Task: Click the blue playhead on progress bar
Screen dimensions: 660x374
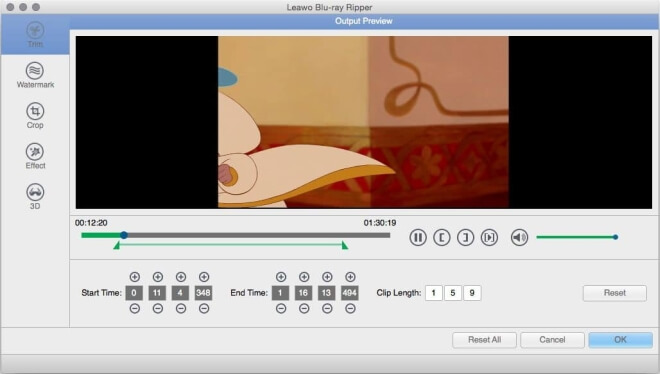Action: 123,235
